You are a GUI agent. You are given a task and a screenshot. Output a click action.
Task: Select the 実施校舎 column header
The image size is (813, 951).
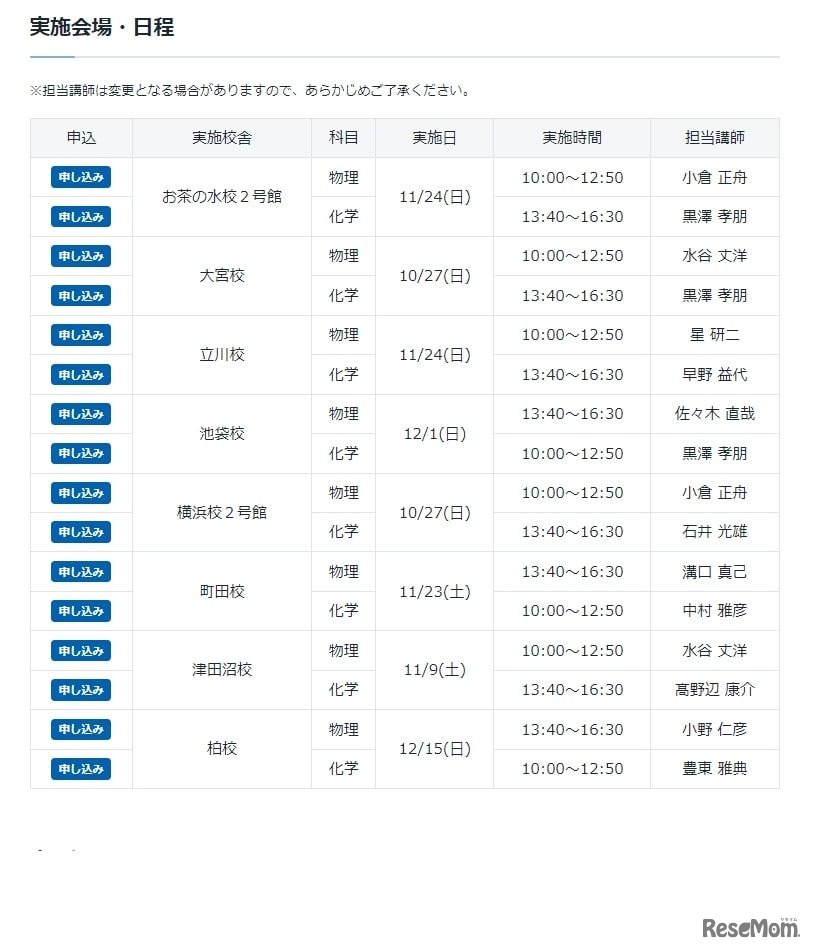tap(220, 138)
